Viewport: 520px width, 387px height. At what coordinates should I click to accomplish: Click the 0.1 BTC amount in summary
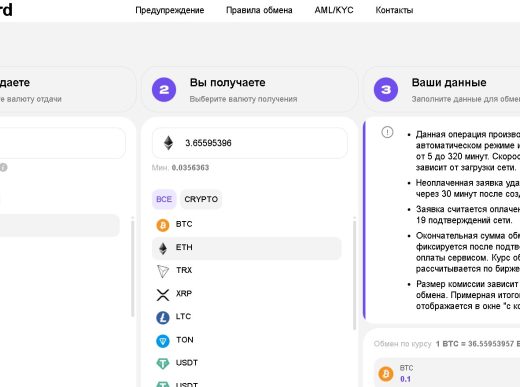tap(405, 379)
